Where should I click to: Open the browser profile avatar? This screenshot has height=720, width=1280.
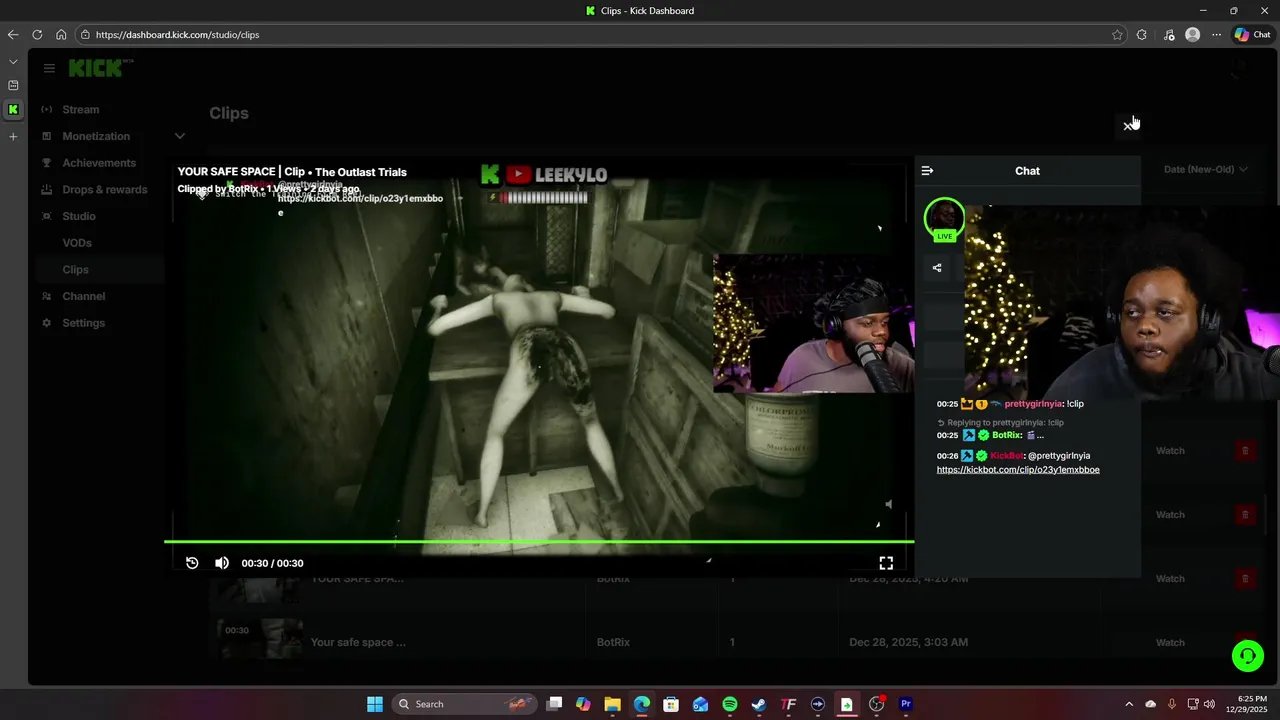click(1192, 34)
